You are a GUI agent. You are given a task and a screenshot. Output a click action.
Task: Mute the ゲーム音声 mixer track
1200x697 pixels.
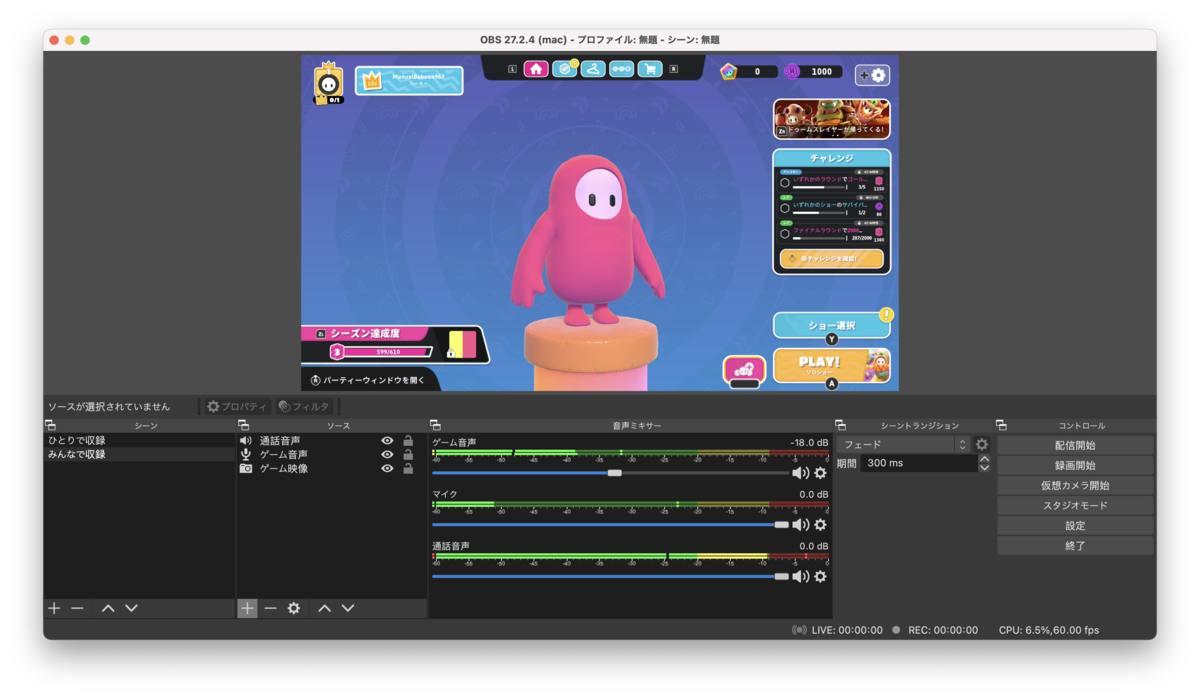click(x=800, y=473)
